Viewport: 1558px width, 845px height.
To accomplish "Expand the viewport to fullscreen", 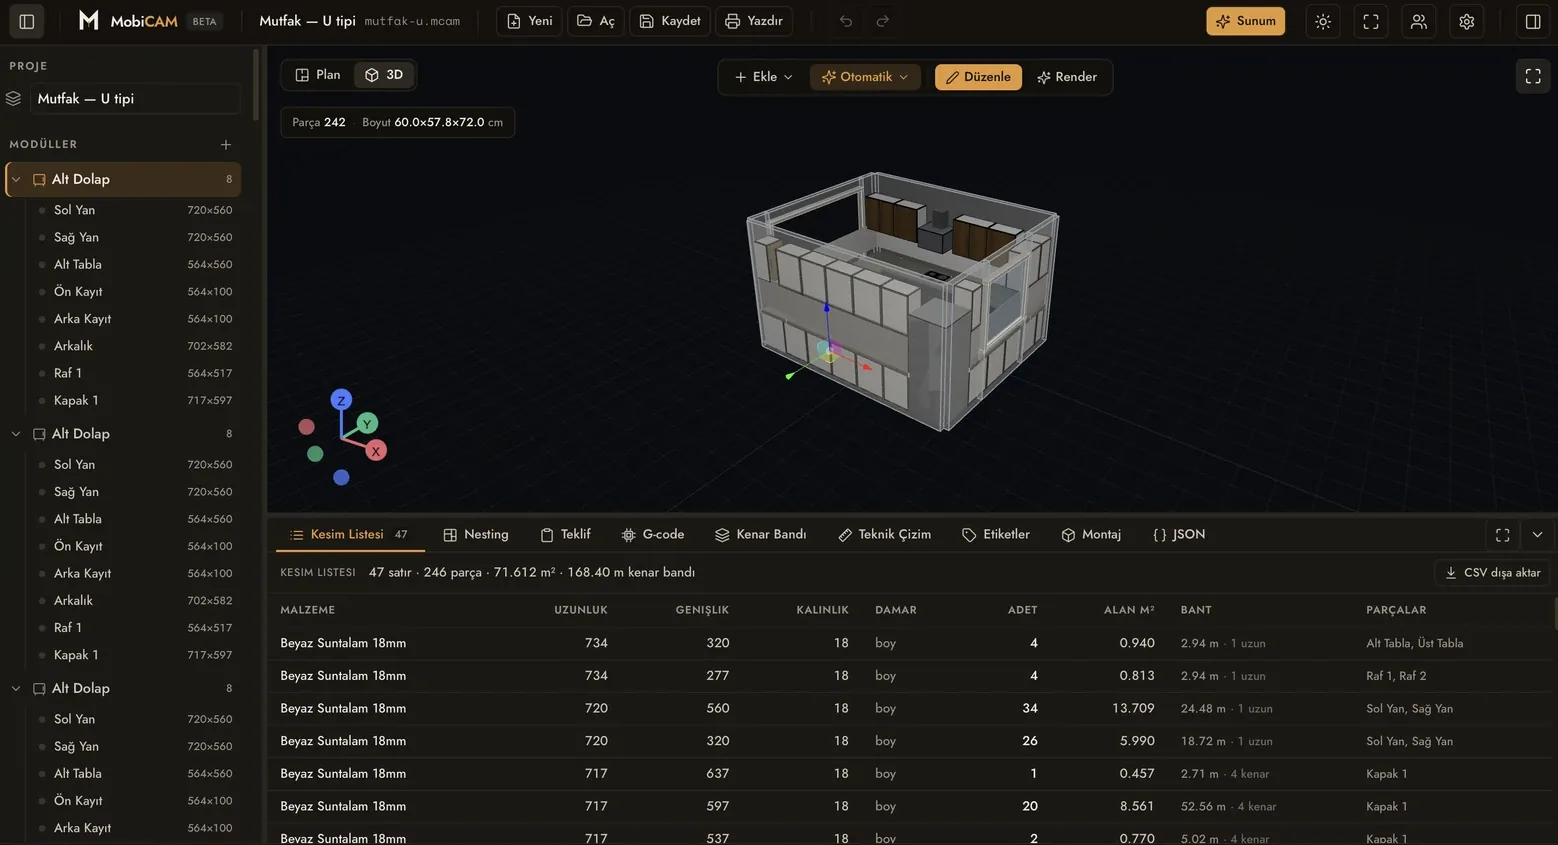I will pyautogui.click(x=1533, y=76).
